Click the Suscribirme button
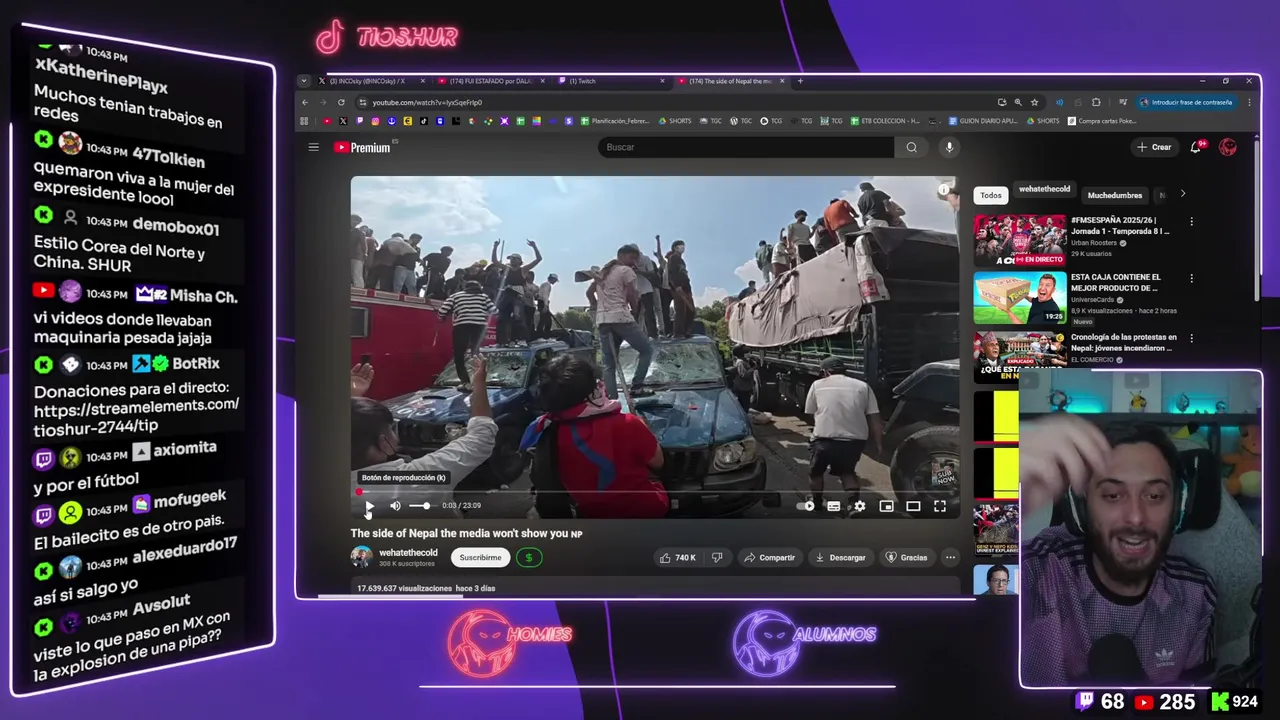1280x720 pixels. 480,557
